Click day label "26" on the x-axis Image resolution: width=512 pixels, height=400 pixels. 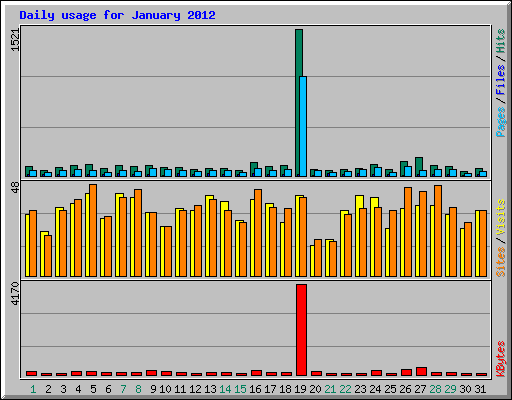click(405, 389)
